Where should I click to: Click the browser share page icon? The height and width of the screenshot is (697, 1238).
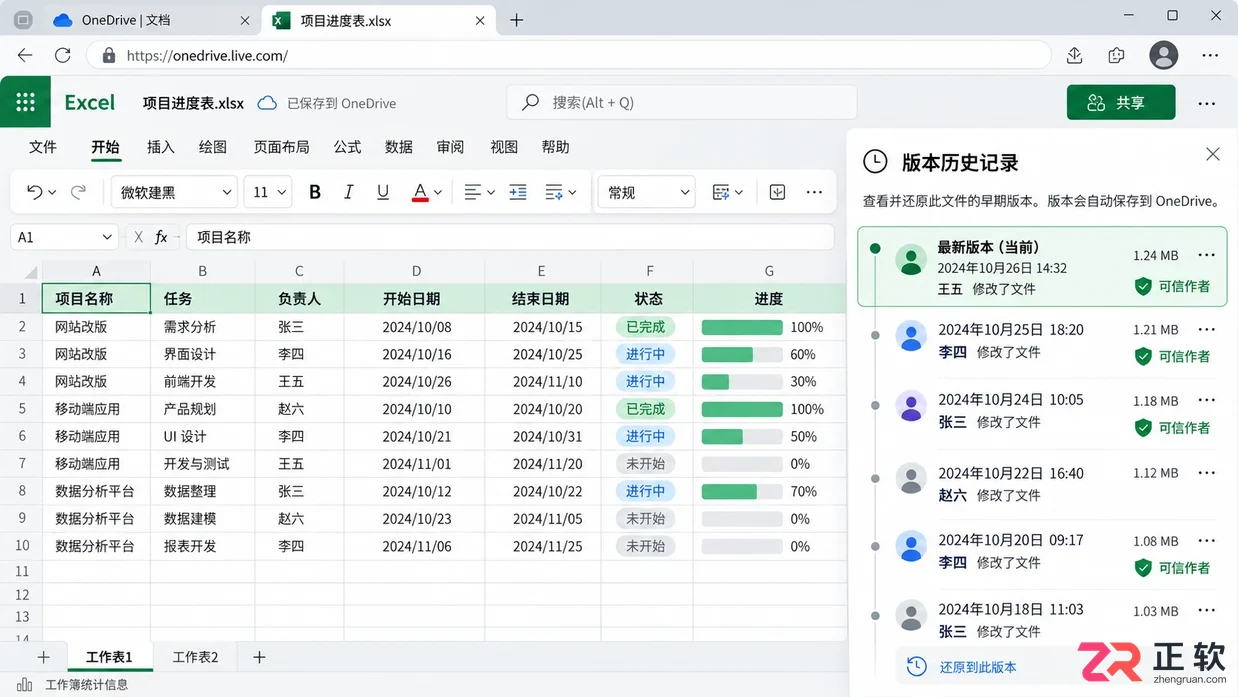point(1075,56)
